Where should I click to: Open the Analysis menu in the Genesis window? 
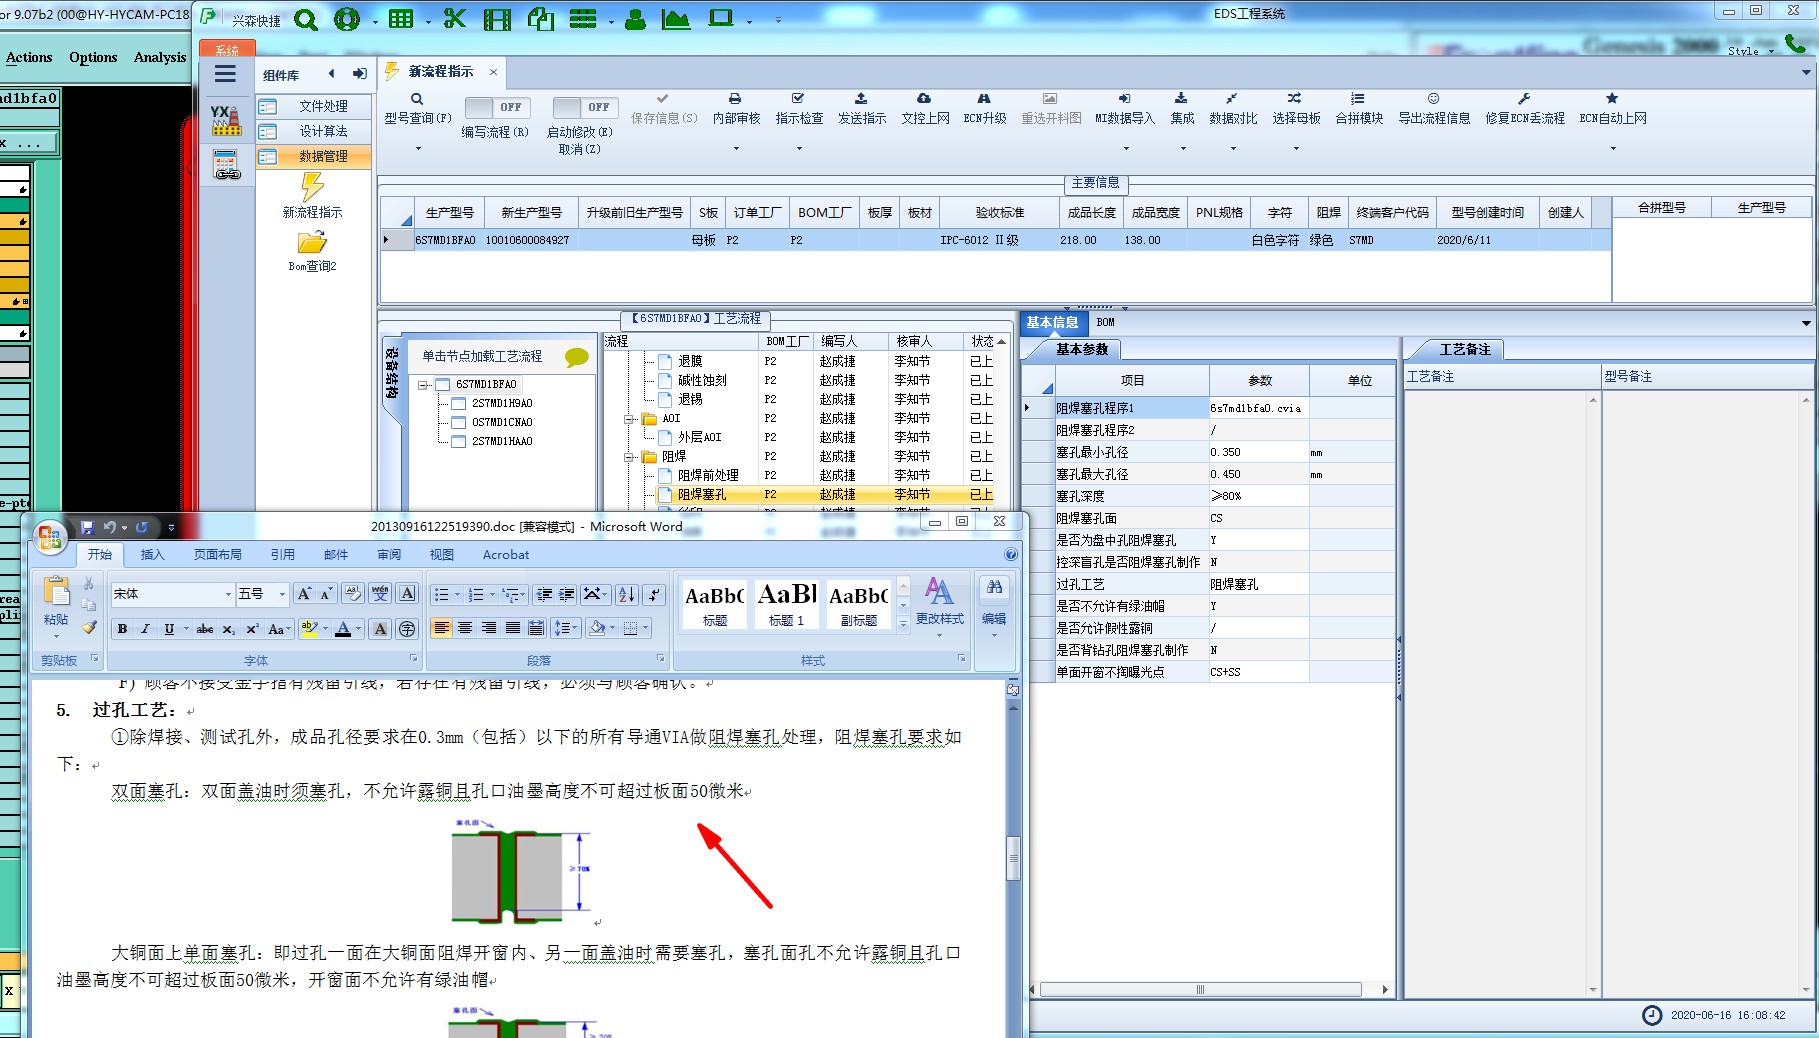coord(160,58)
